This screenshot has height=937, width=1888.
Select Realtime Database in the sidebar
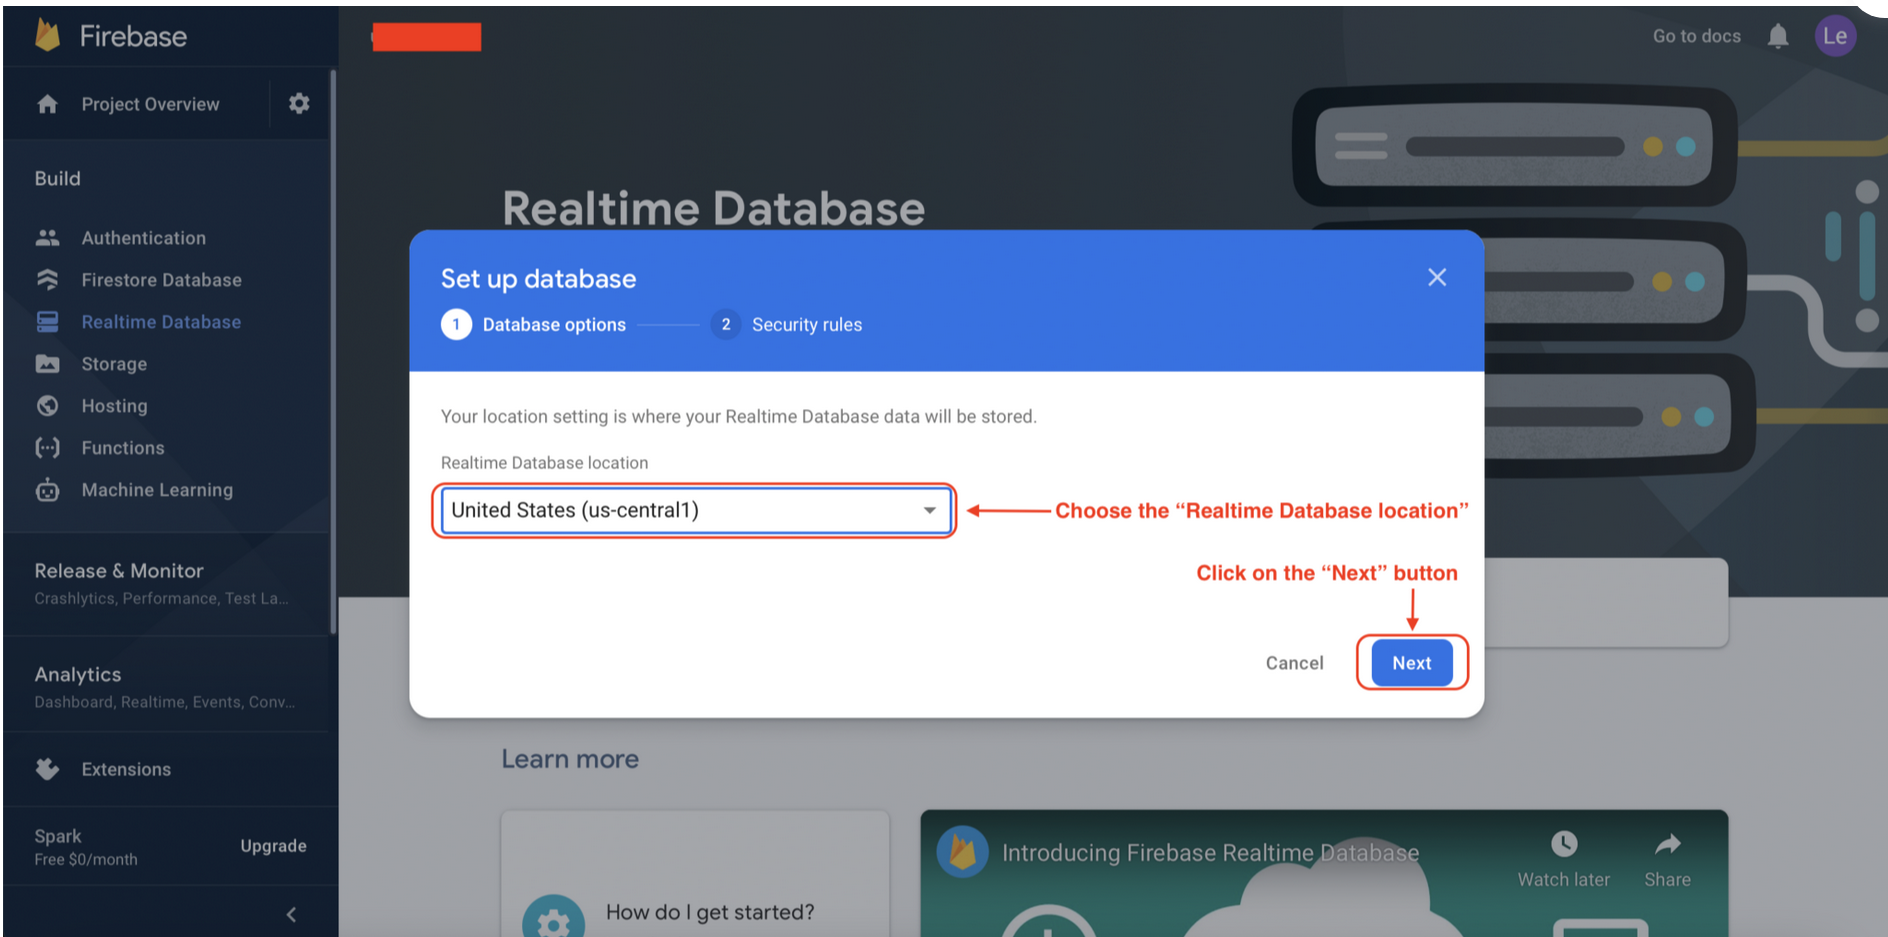pyautogui.click(x=161, y=322)
